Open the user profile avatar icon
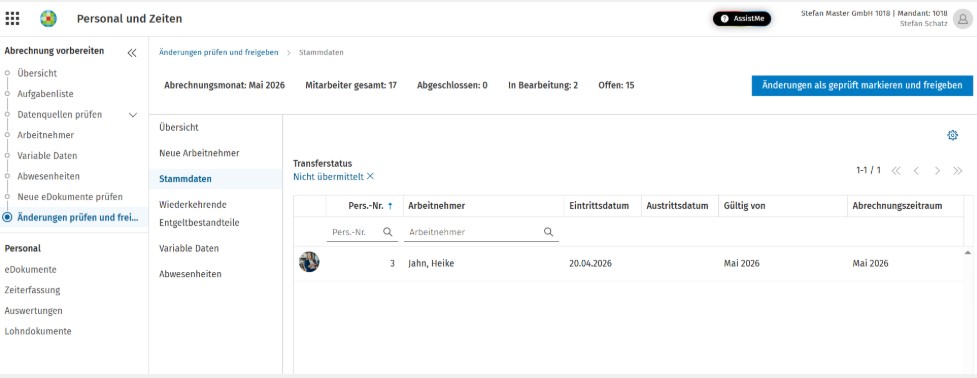The width and height of the screenshot is (977, 378). pos(962,19)
